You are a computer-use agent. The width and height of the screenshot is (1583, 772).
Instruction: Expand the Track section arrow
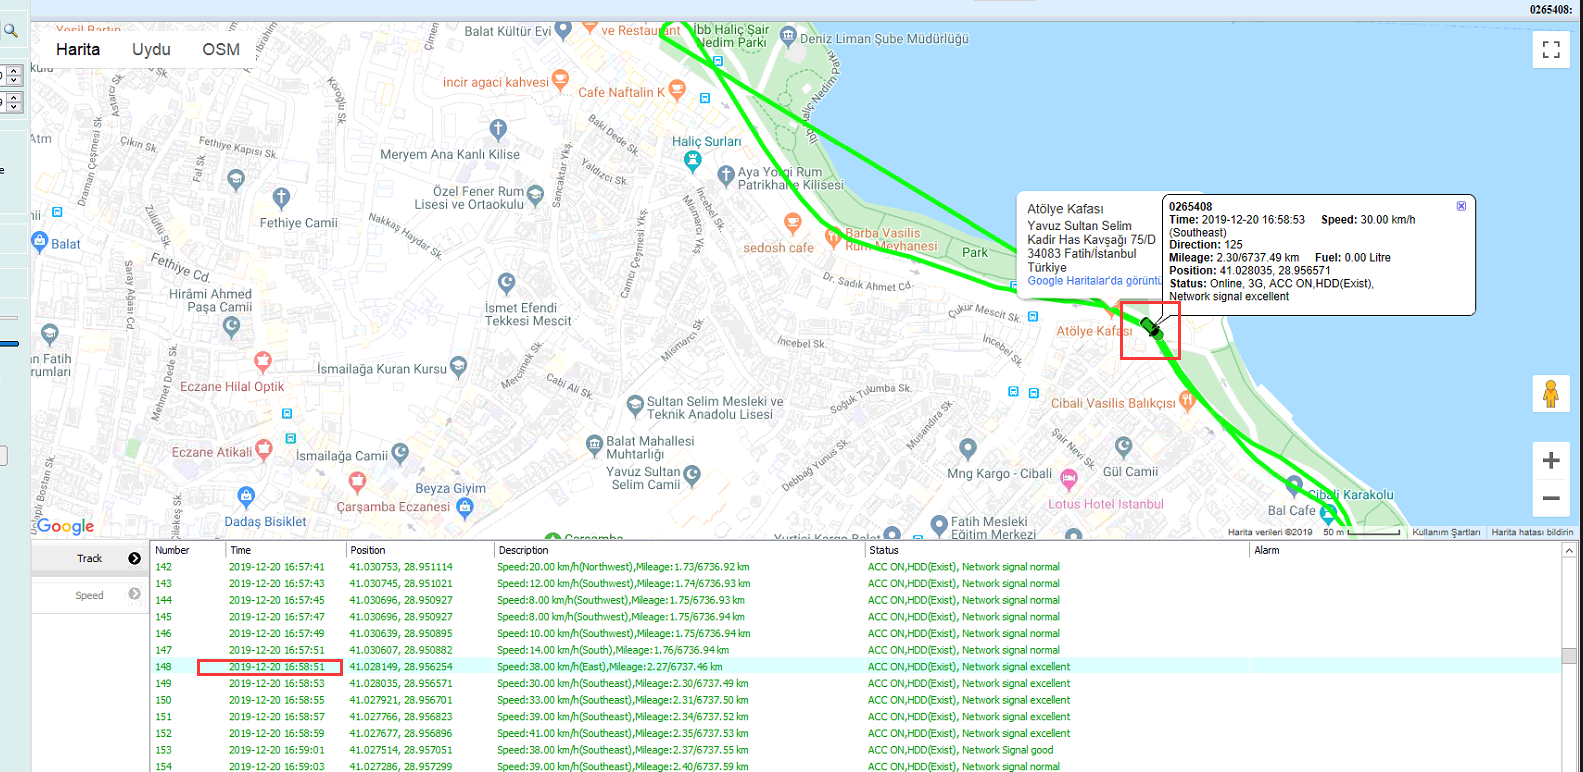tap(134, 558)
